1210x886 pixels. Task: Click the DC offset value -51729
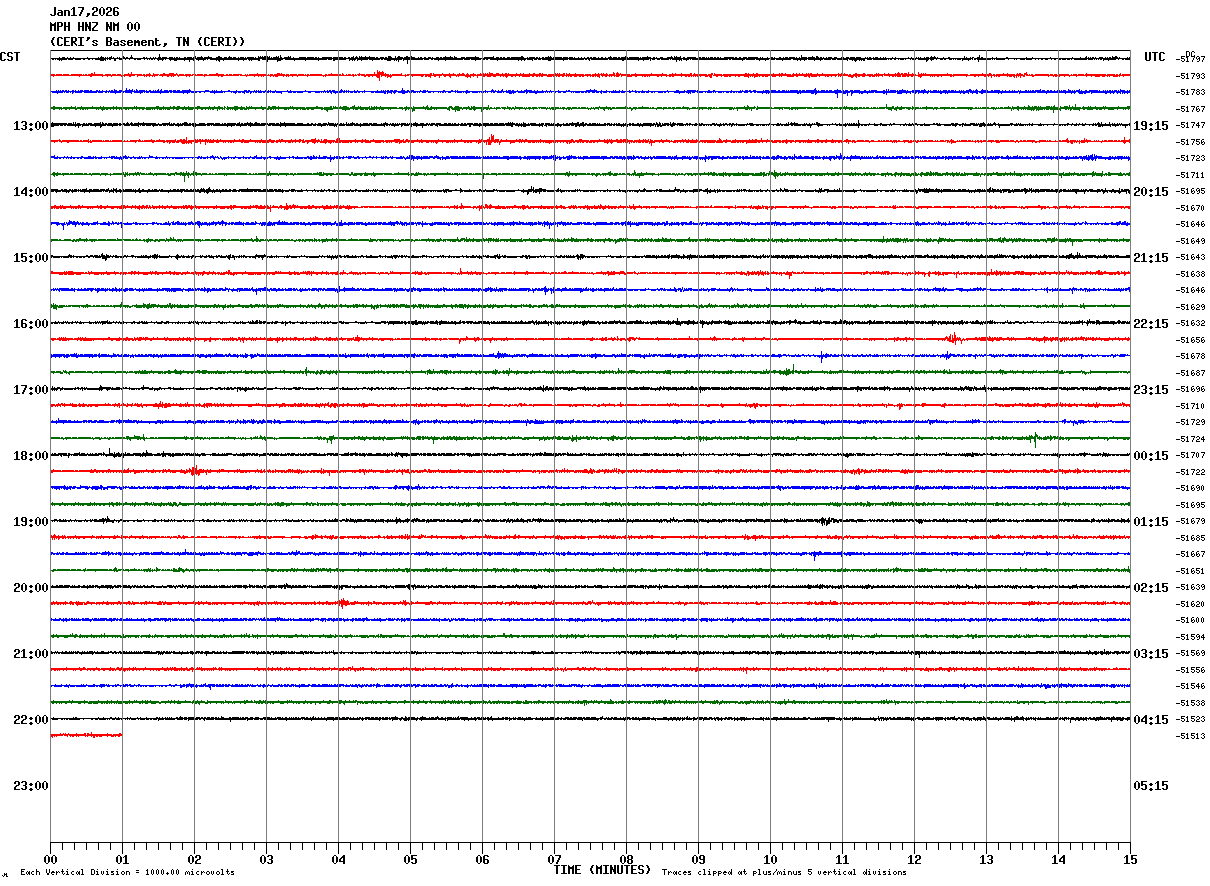click(x=1191, y=422)
